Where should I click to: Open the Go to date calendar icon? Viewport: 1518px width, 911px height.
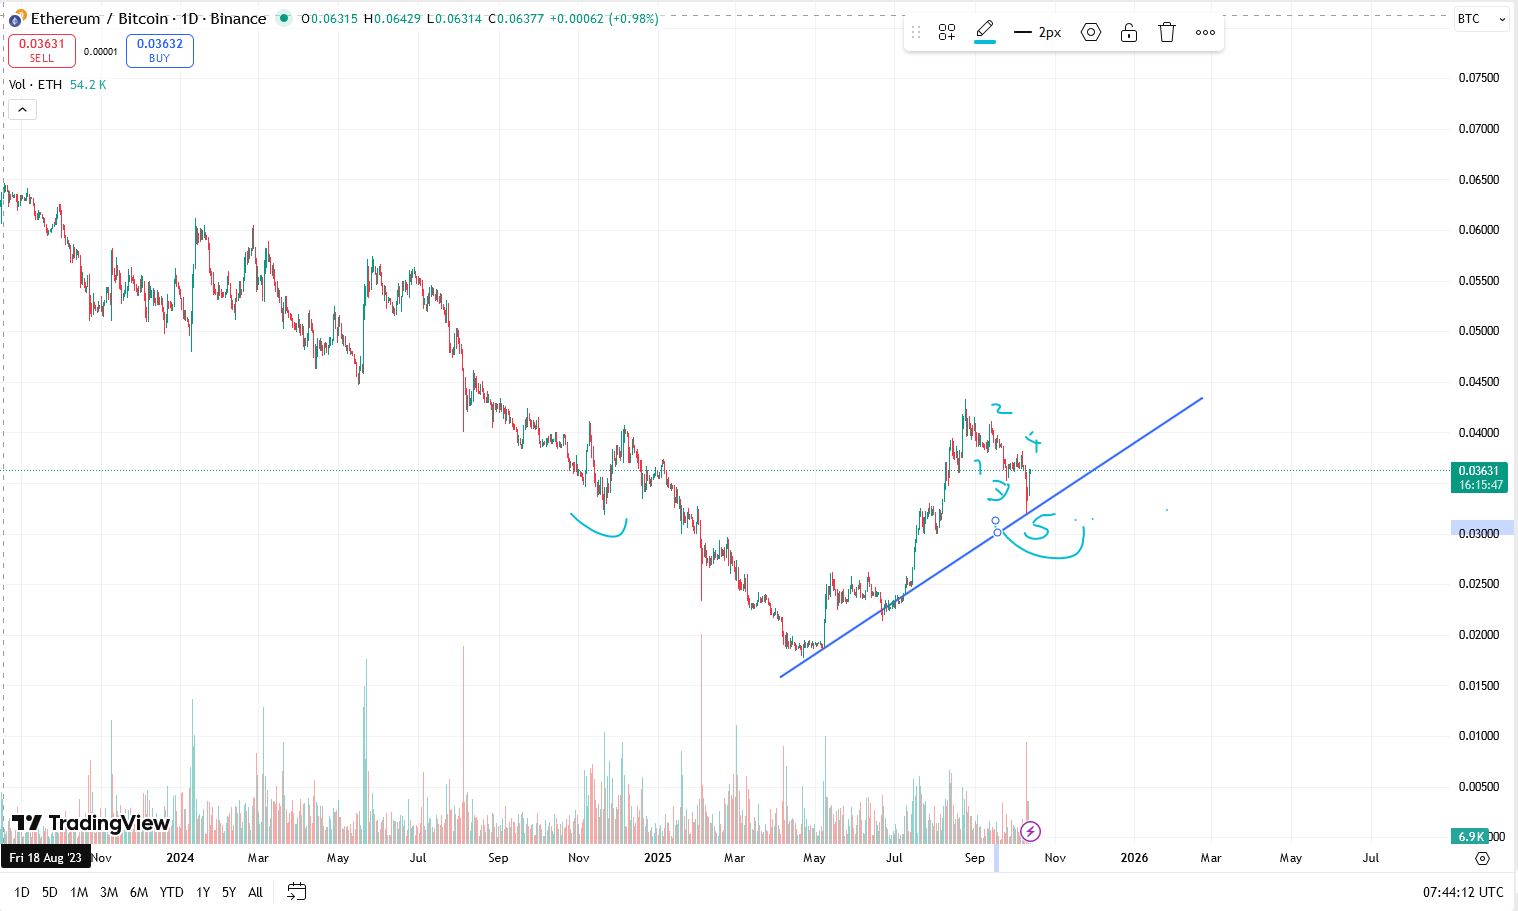(296, 891)
